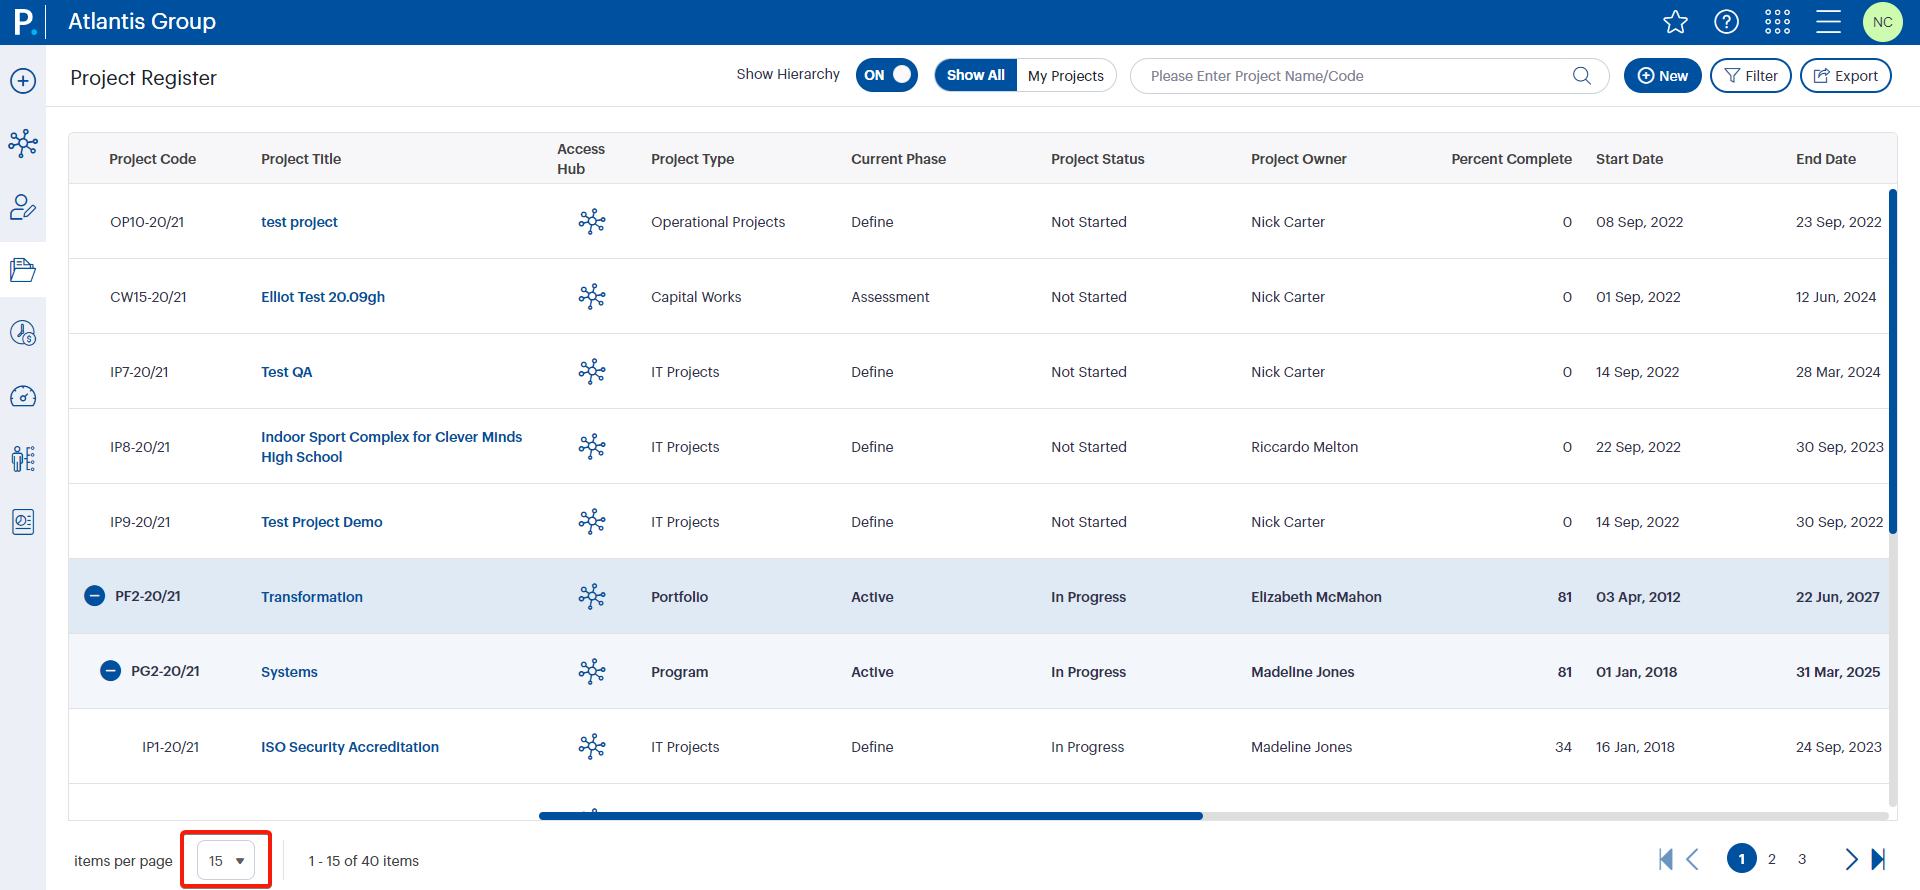This screenshot has height=890, width=1920.
Task: Open Access Hub for Test QA
Action: [x=592, y=371]
